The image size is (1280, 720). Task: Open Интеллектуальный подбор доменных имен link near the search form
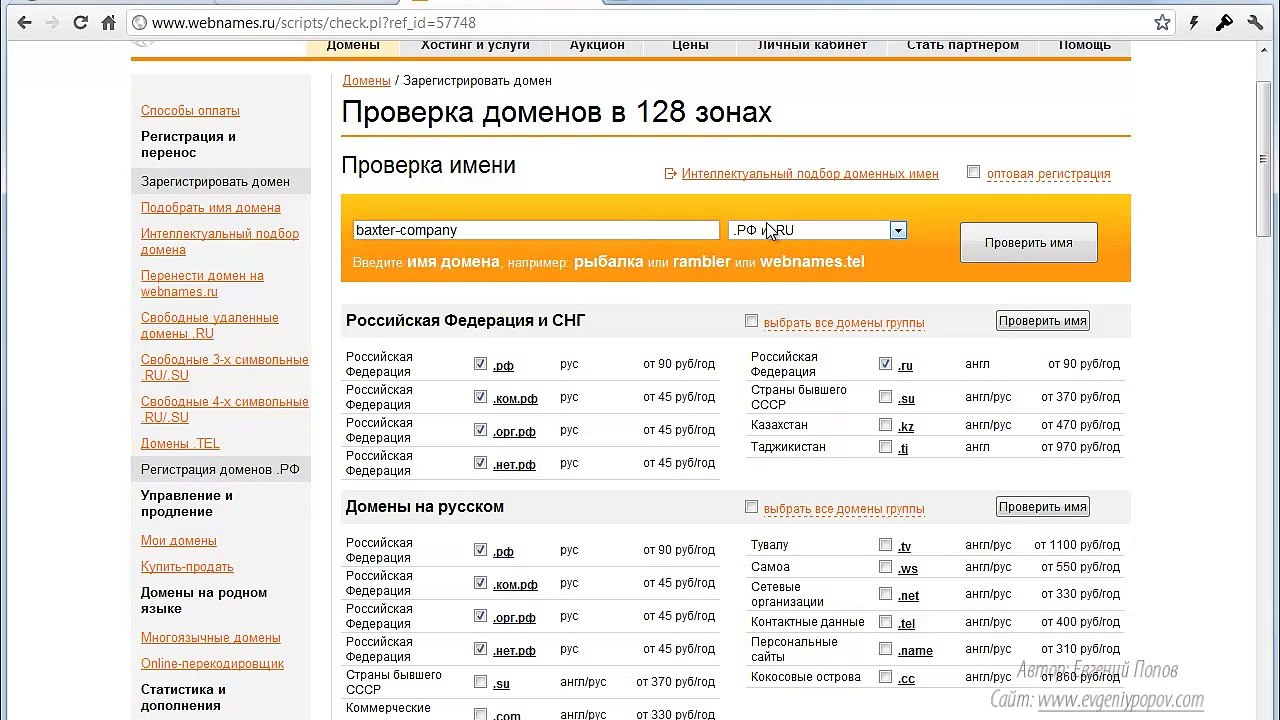[810, 174]
